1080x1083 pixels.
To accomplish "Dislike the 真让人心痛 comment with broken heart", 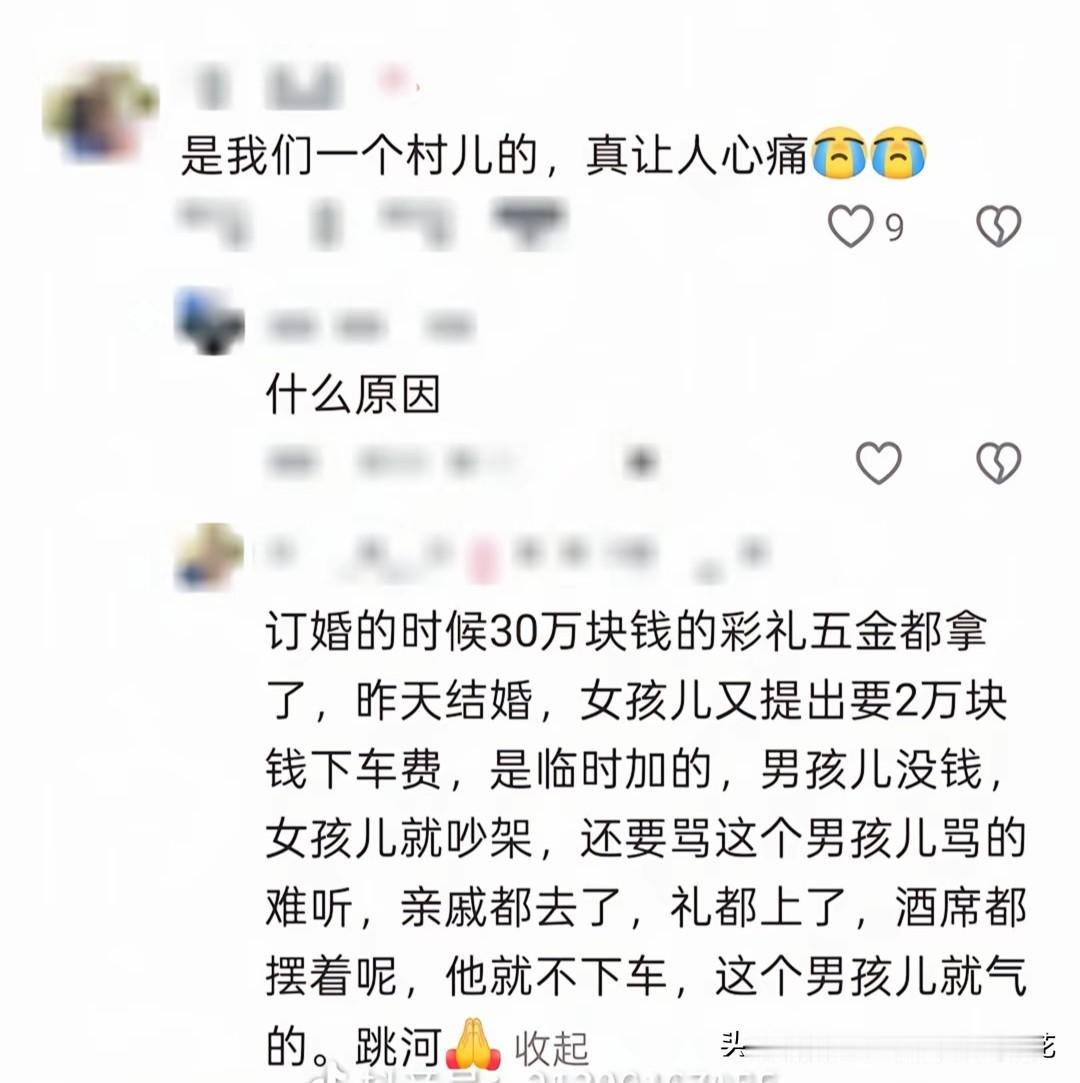I will coord(999,226).
